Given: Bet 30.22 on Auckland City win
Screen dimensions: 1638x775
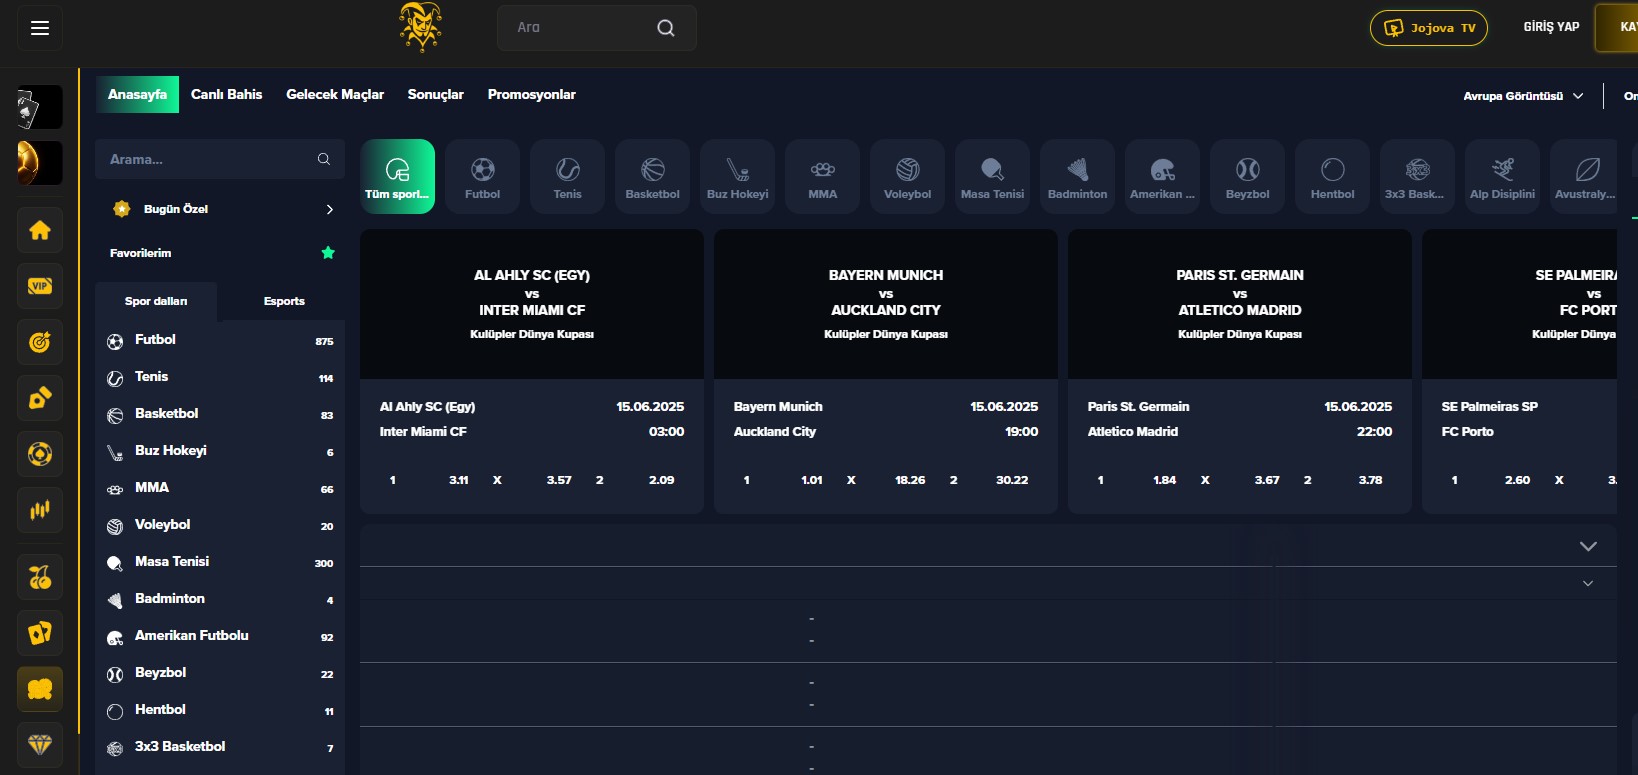Looking at the screenshot, I should (1012, 480).
